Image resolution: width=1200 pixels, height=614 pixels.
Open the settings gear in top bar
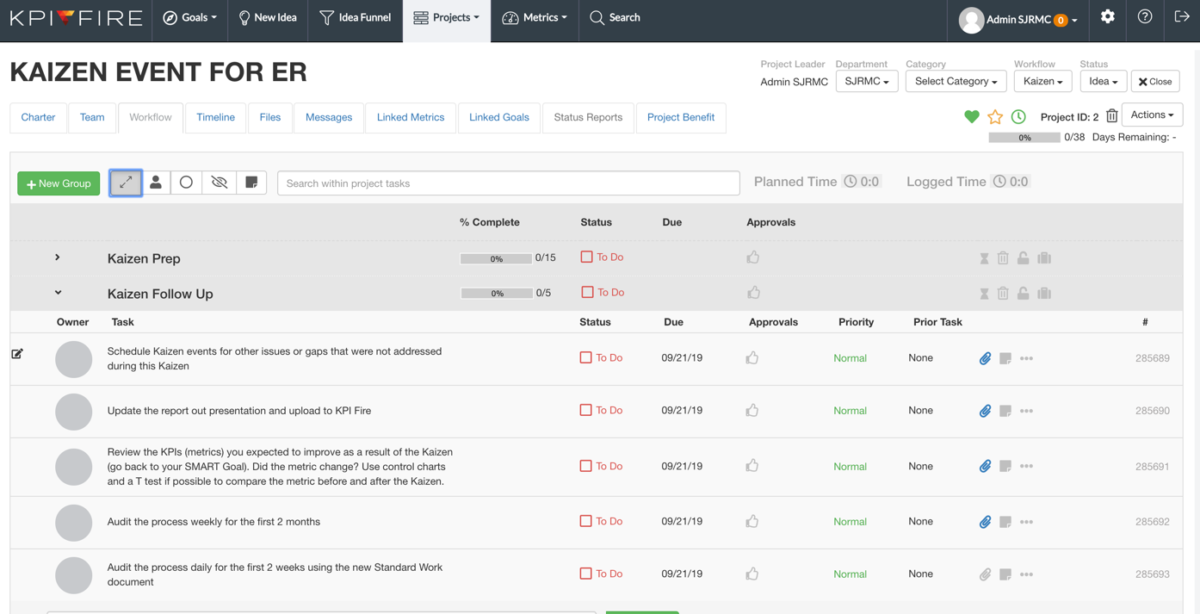point(1108,17)
